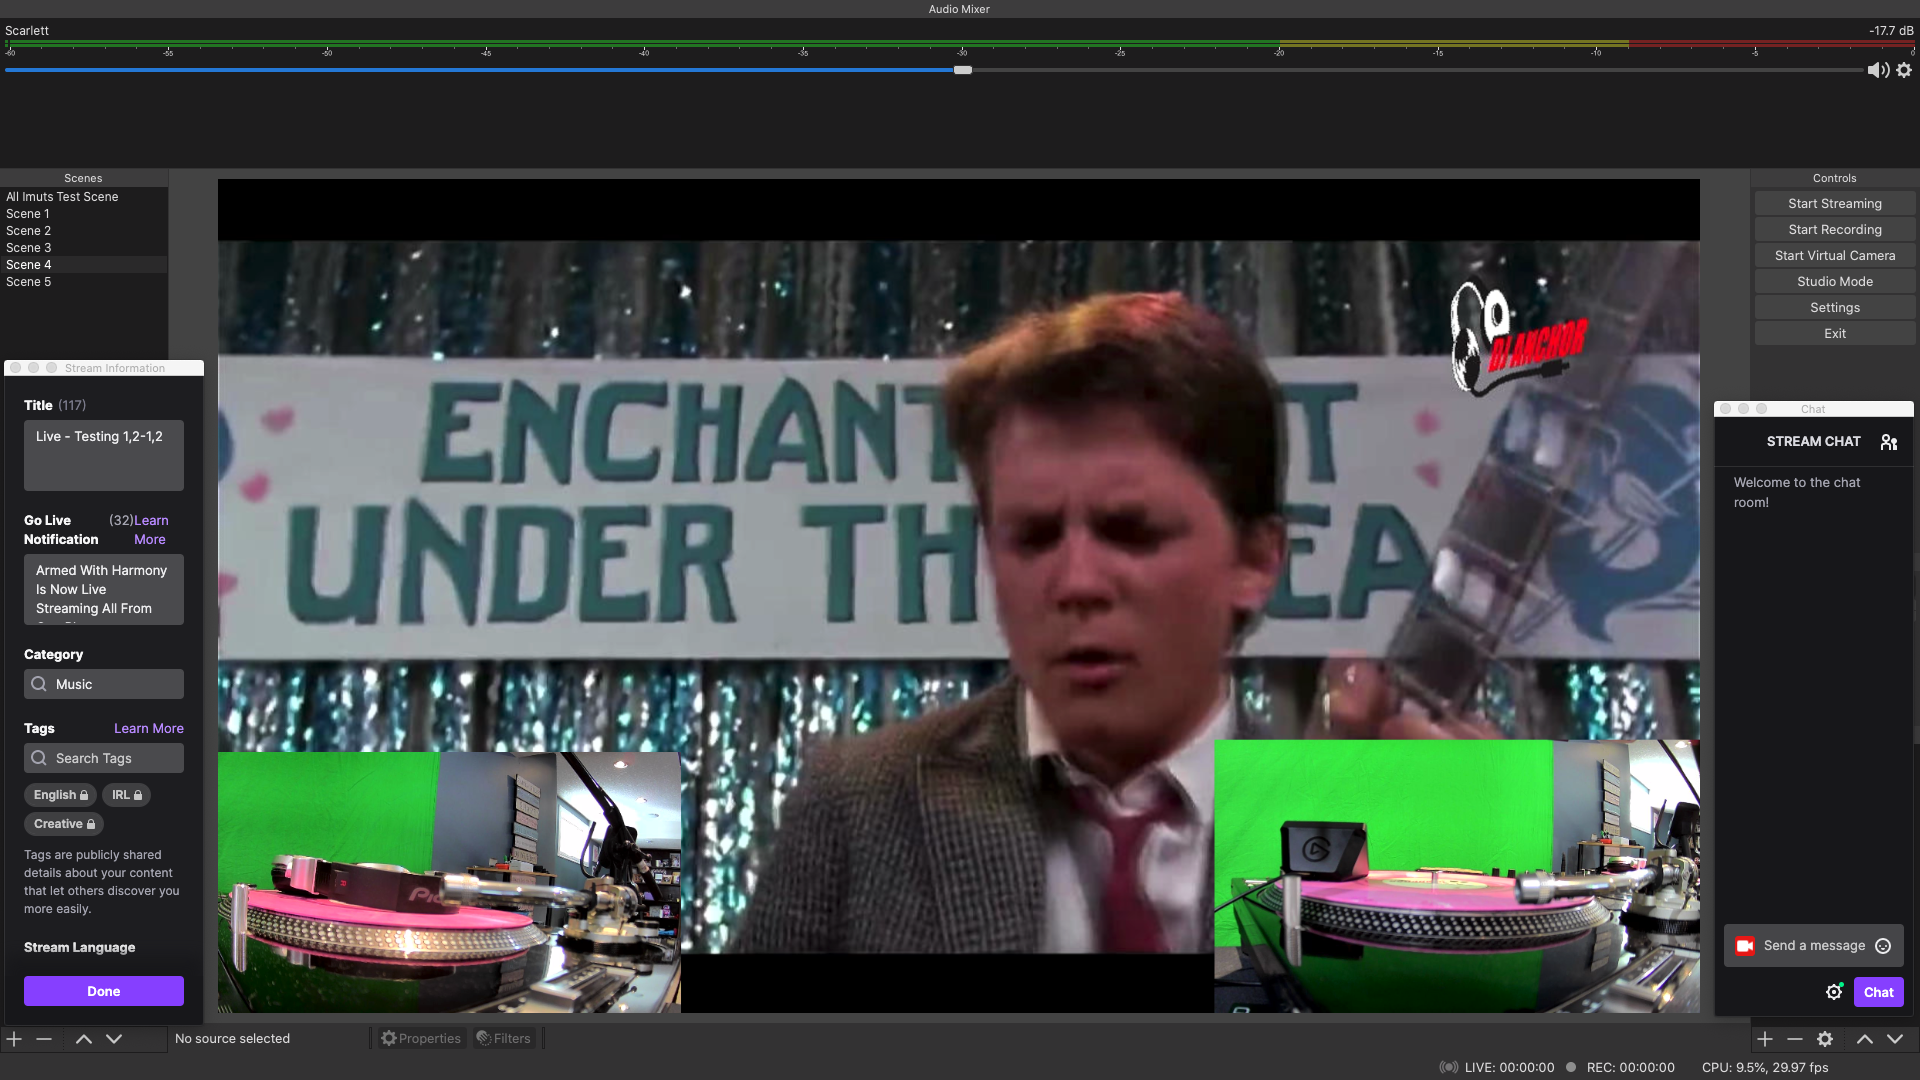Add a scene transition with plus icon
Screen dimensions: 1920x1080
tap(1765, 1039)
